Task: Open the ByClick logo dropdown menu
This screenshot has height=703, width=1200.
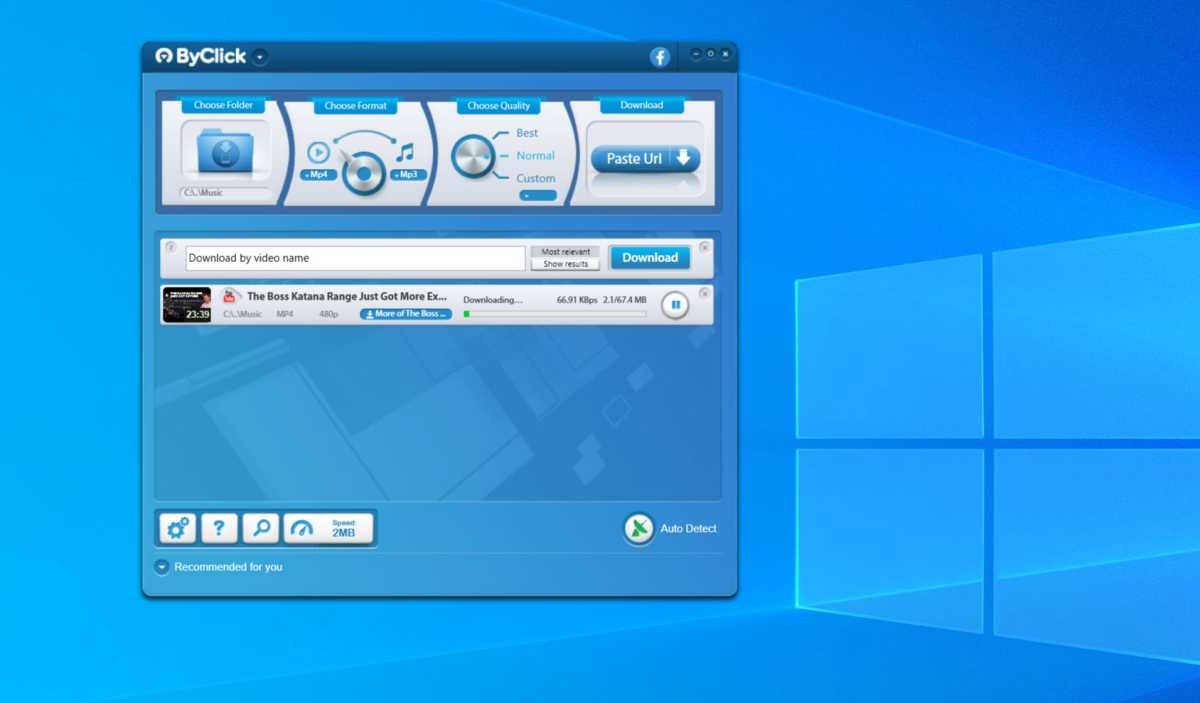Action: pos(260,57)
